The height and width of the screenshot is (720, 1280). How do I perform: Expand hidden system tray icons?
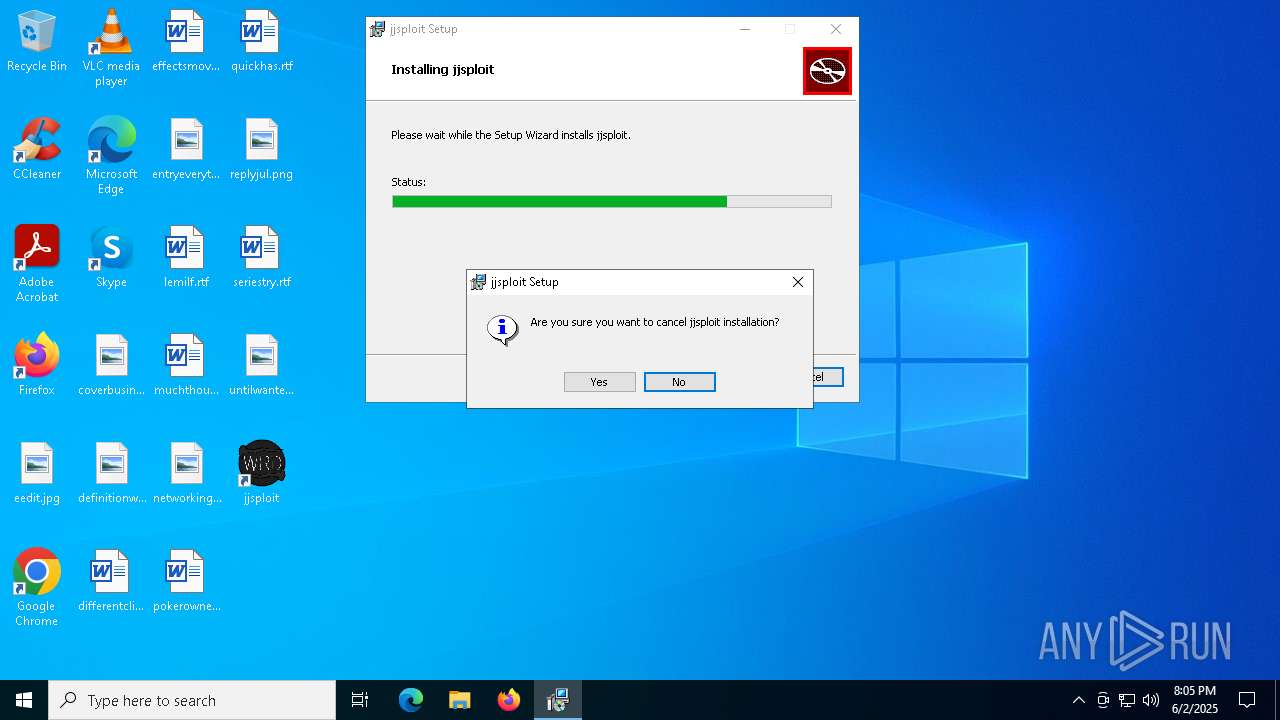(1078, 700)
